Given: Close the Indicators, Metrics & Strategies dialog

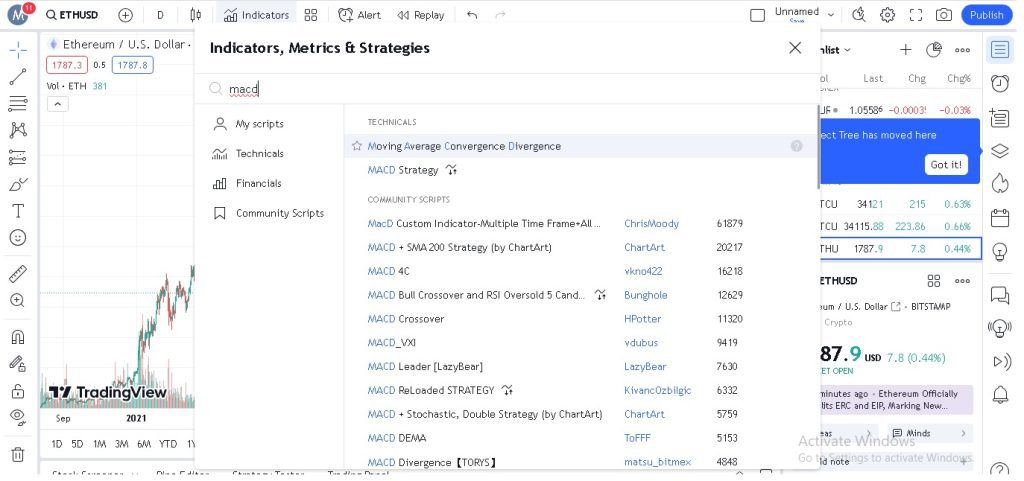Looking at the screenshot, I should click(x=795, y=48).
